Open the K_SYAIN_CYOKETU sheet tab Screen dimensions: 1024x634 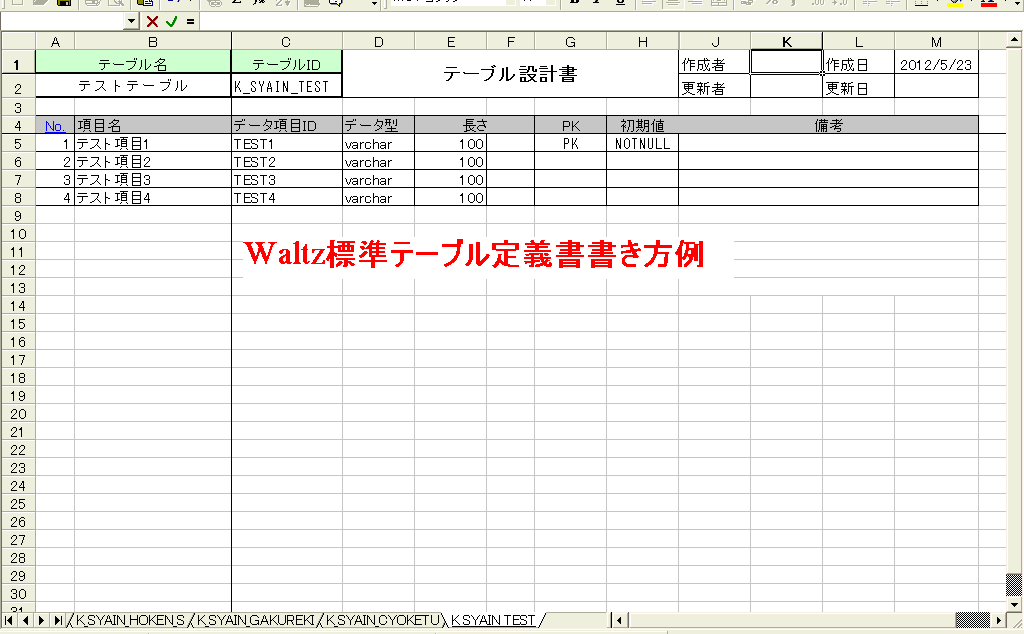(382, 621)
